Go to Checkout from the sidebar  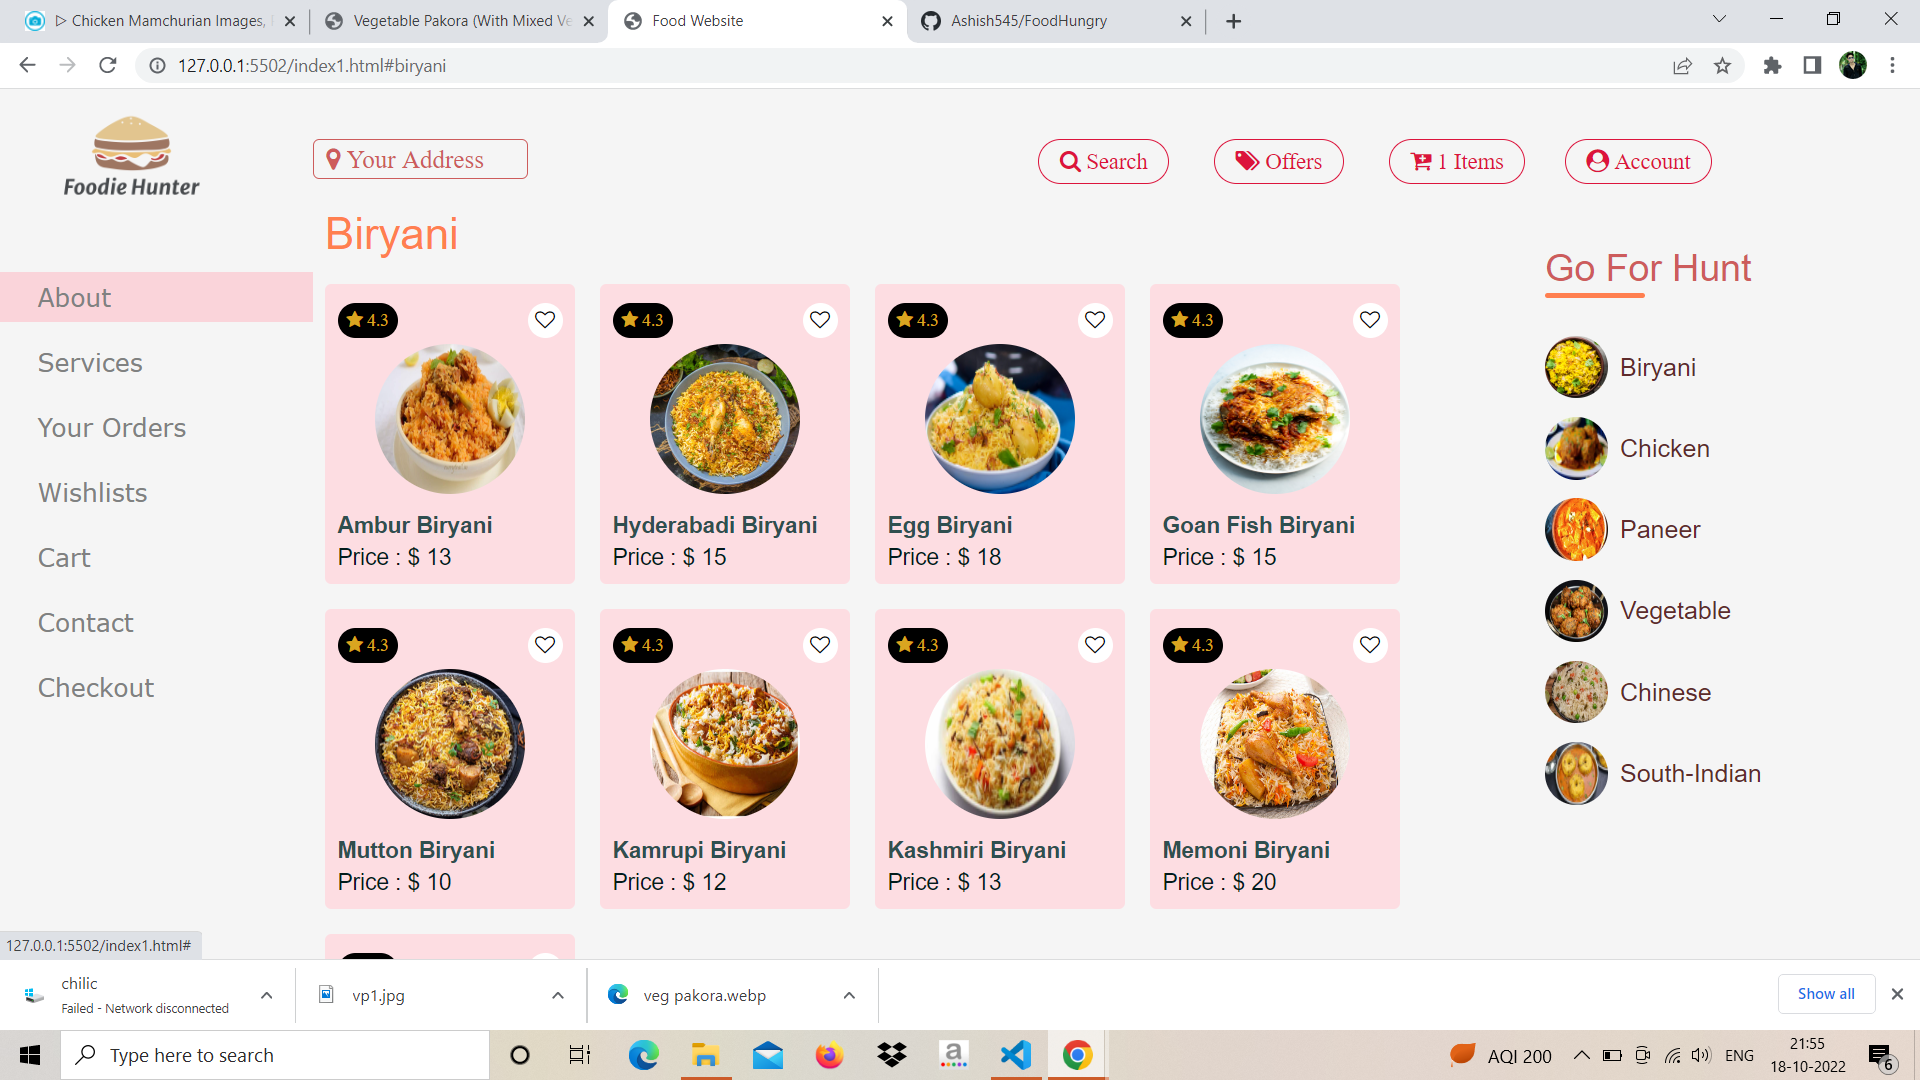96,687
